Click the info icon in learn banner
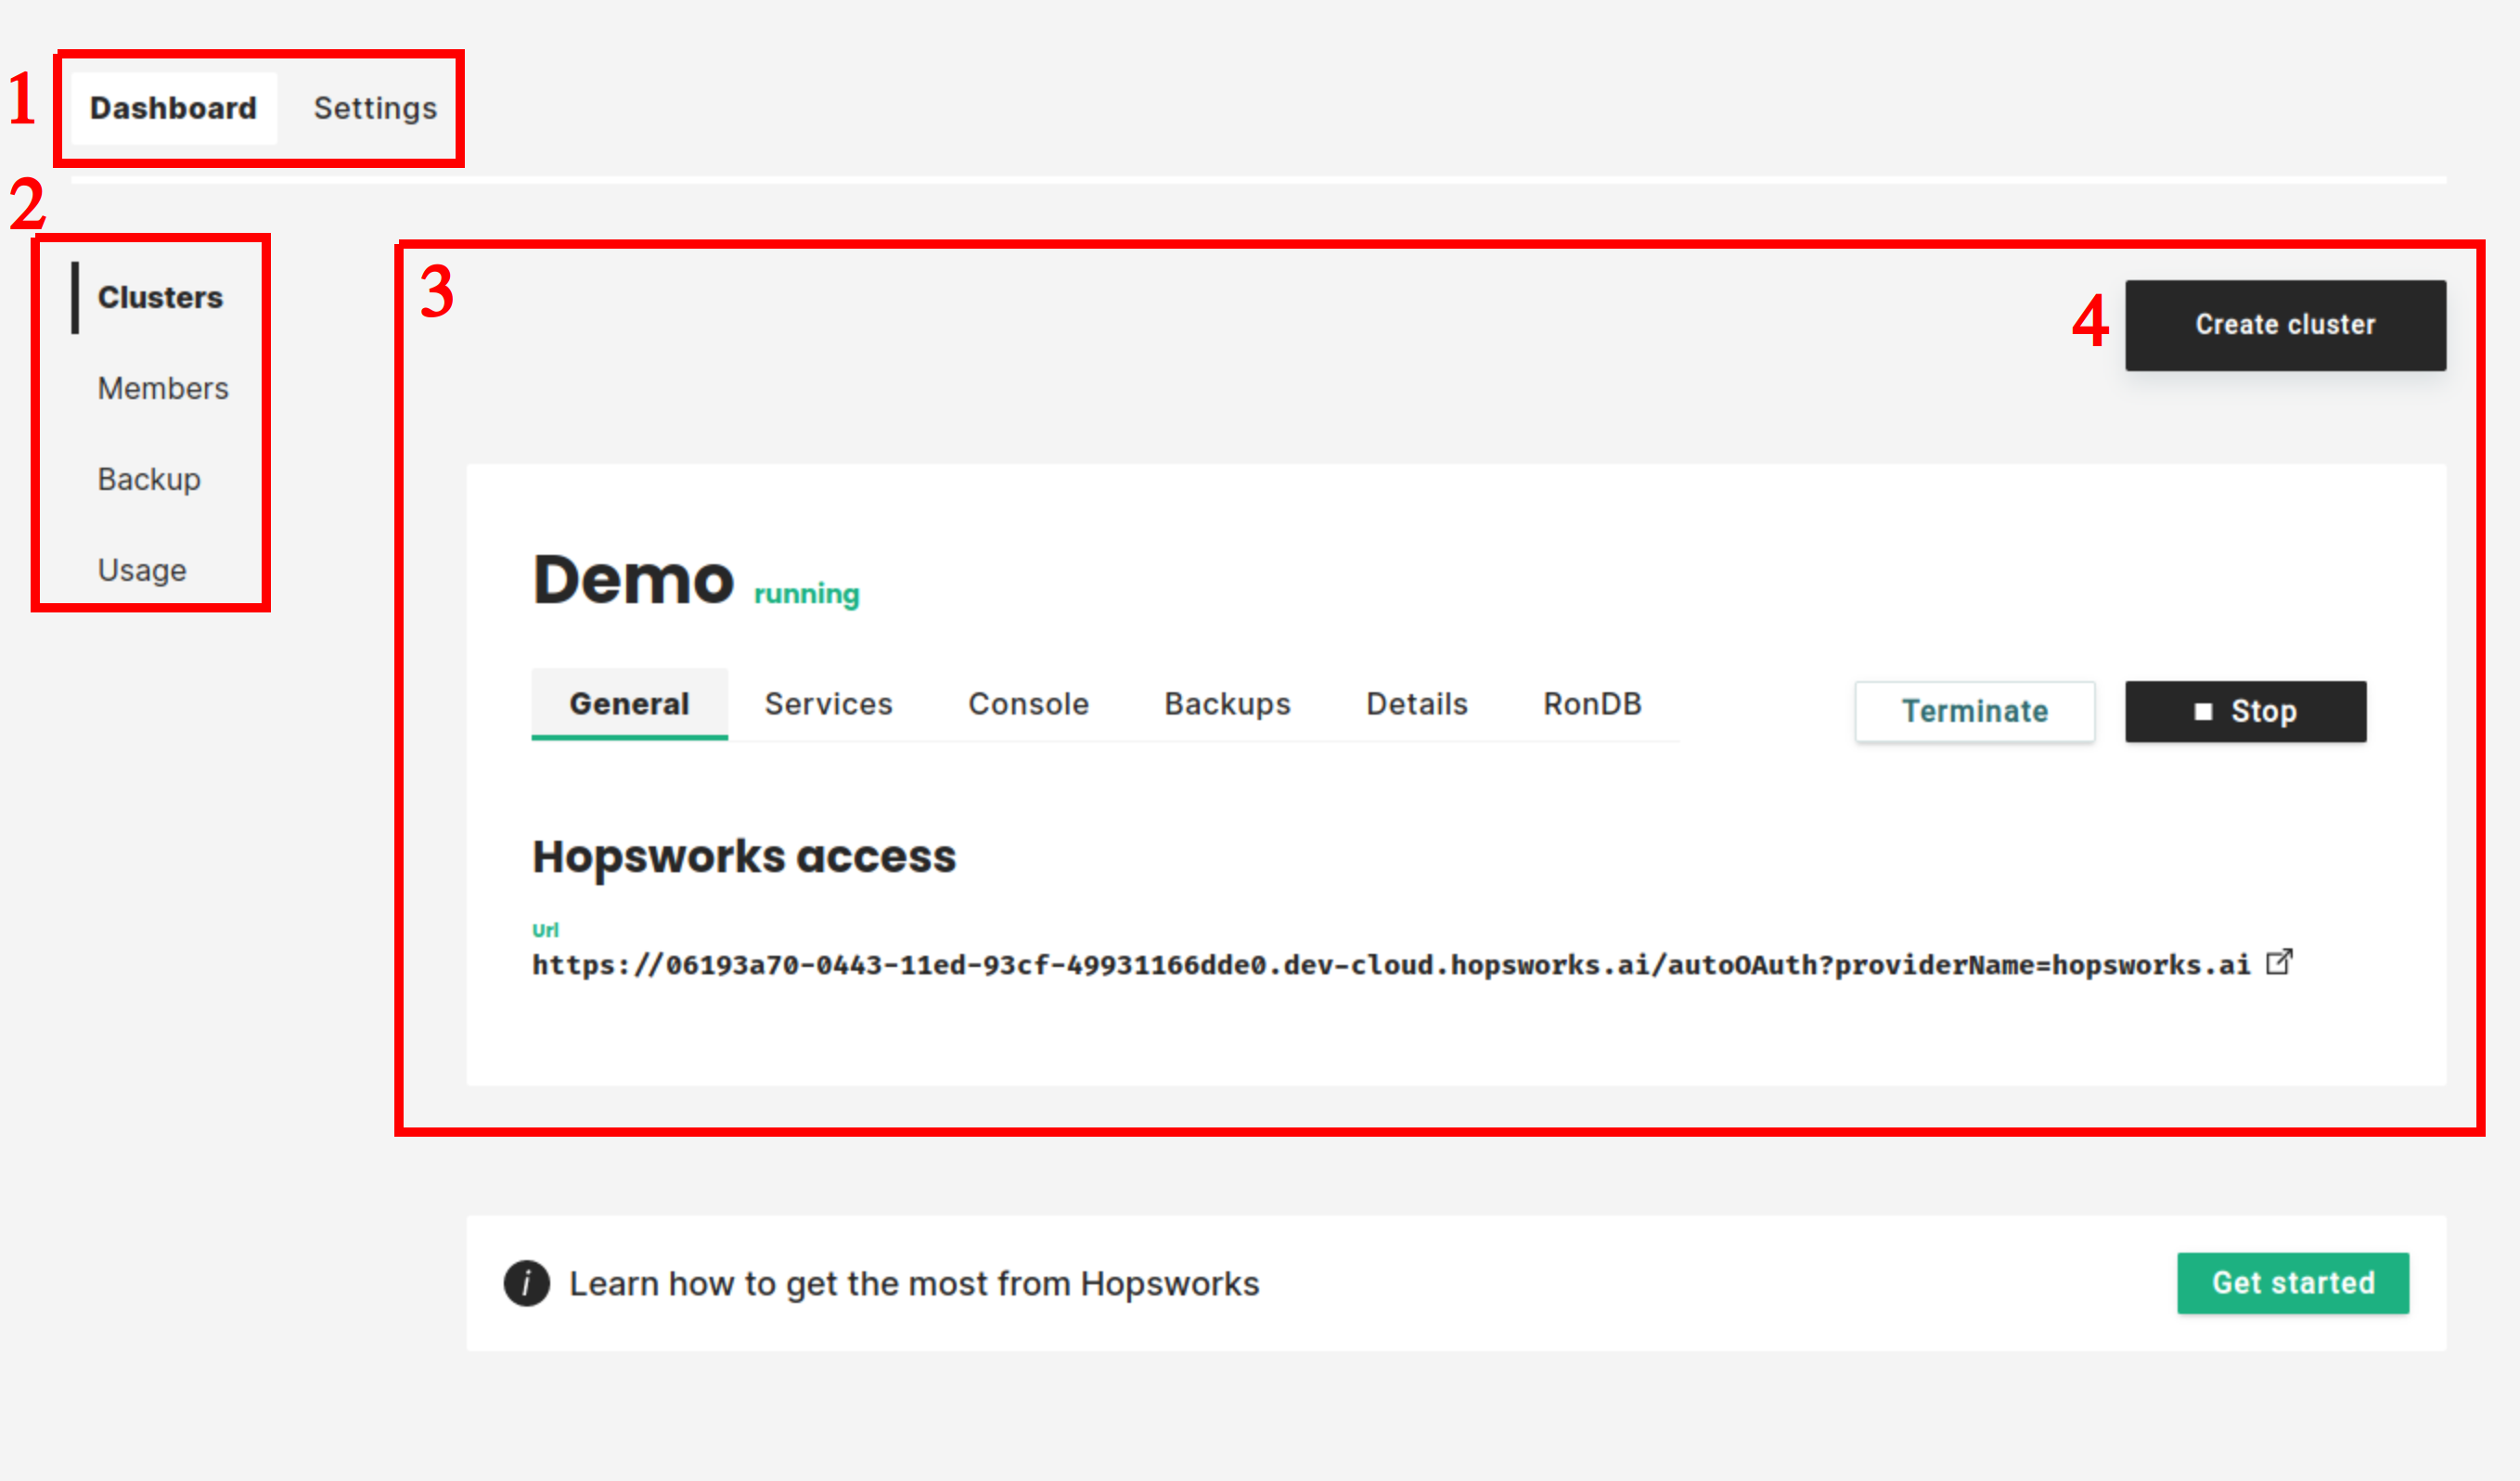 tap(526, 1283)
